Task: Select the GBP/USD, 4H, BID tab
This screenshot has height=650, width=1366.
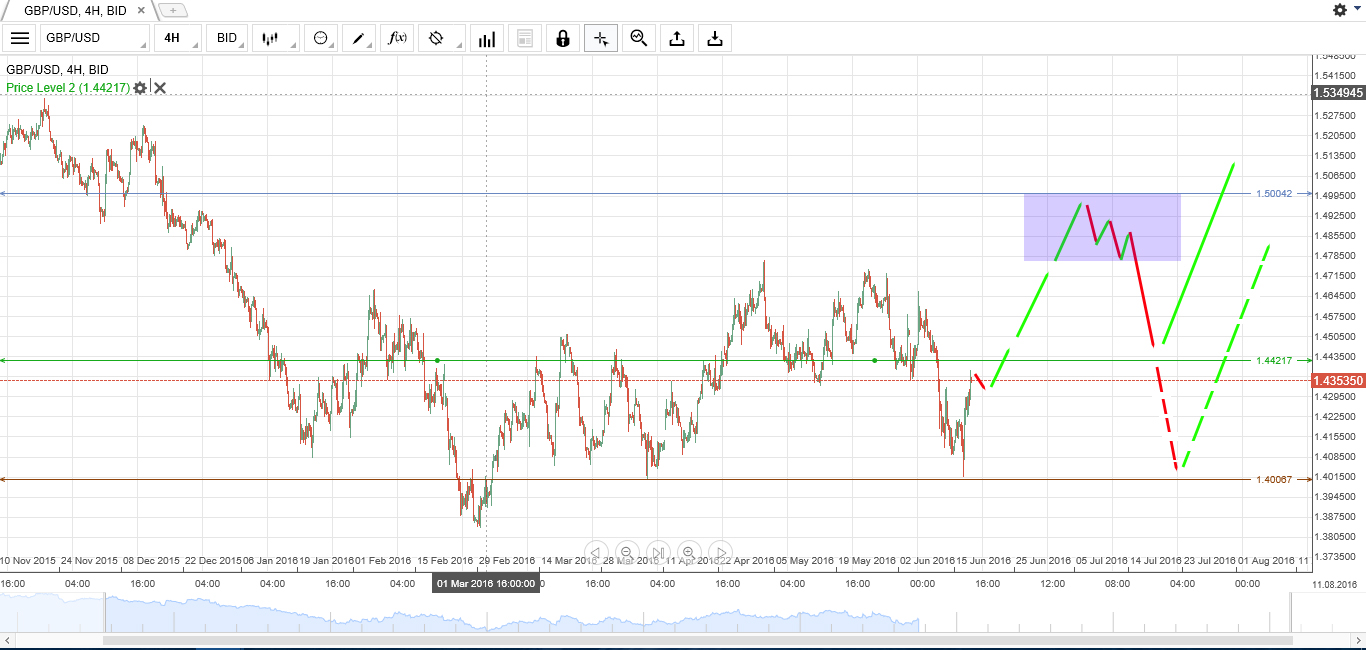Action: click(75, 10)
